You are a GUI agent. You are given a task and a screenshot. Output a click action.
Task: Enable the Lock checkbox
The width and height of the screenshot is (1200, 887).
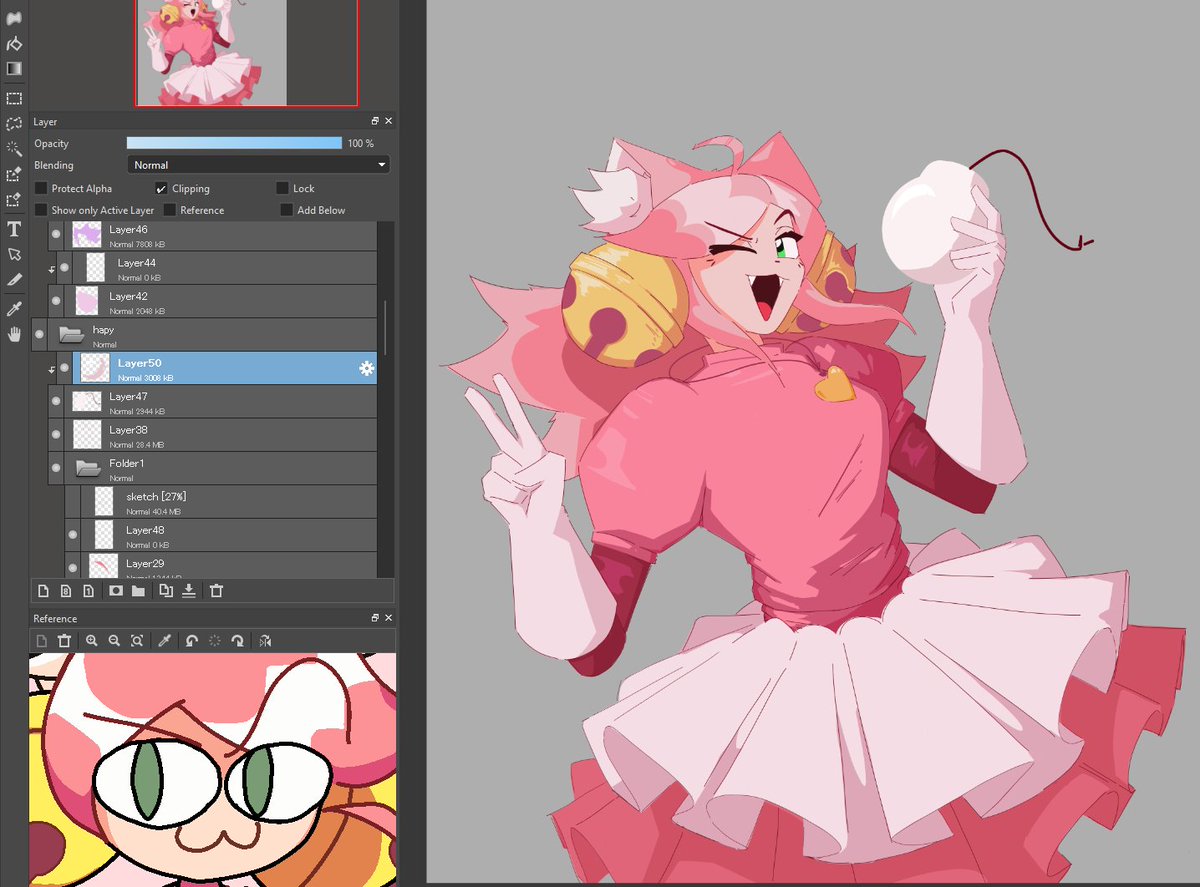coord(283,188)
